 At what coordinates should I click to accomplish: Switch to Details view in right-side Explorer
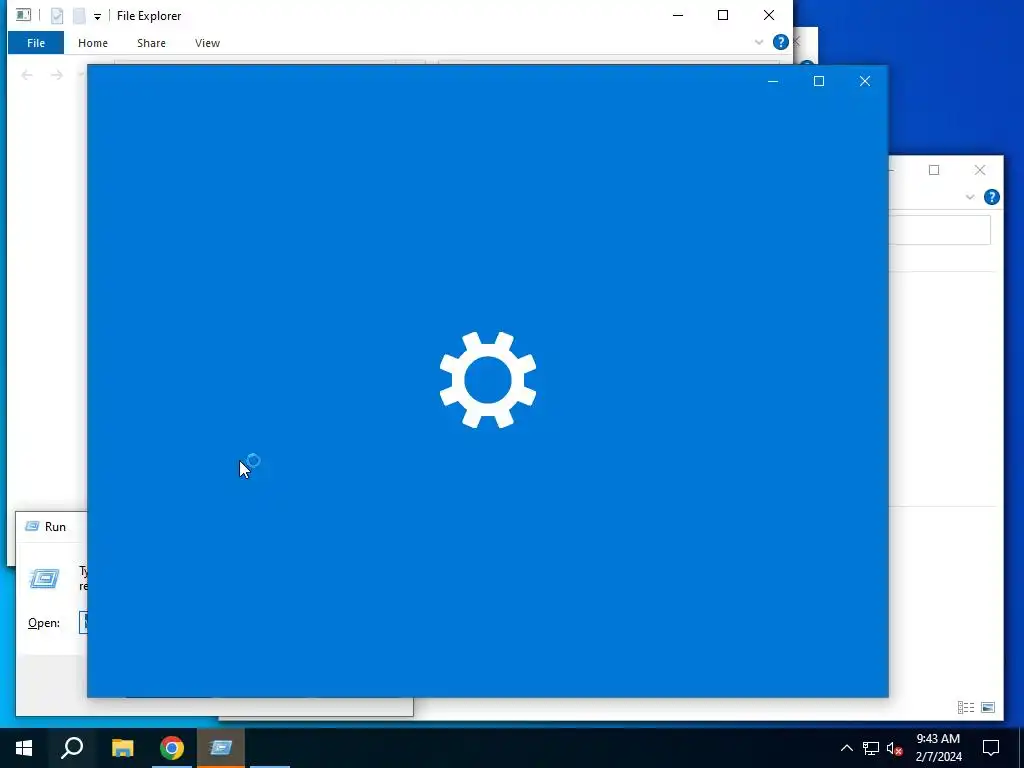[966, 707]
